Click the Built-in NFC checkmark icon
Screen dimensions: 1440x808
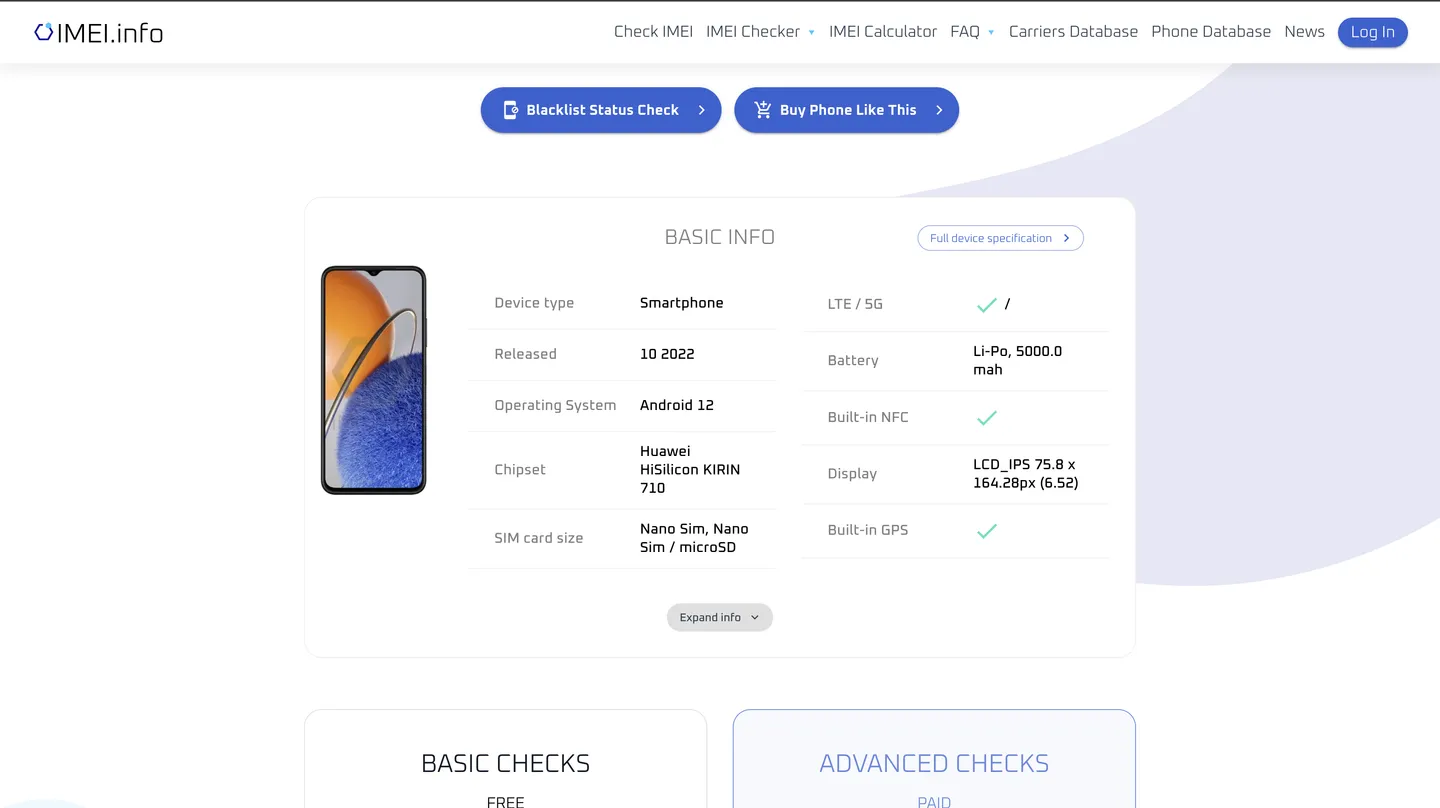coord(987,418)
